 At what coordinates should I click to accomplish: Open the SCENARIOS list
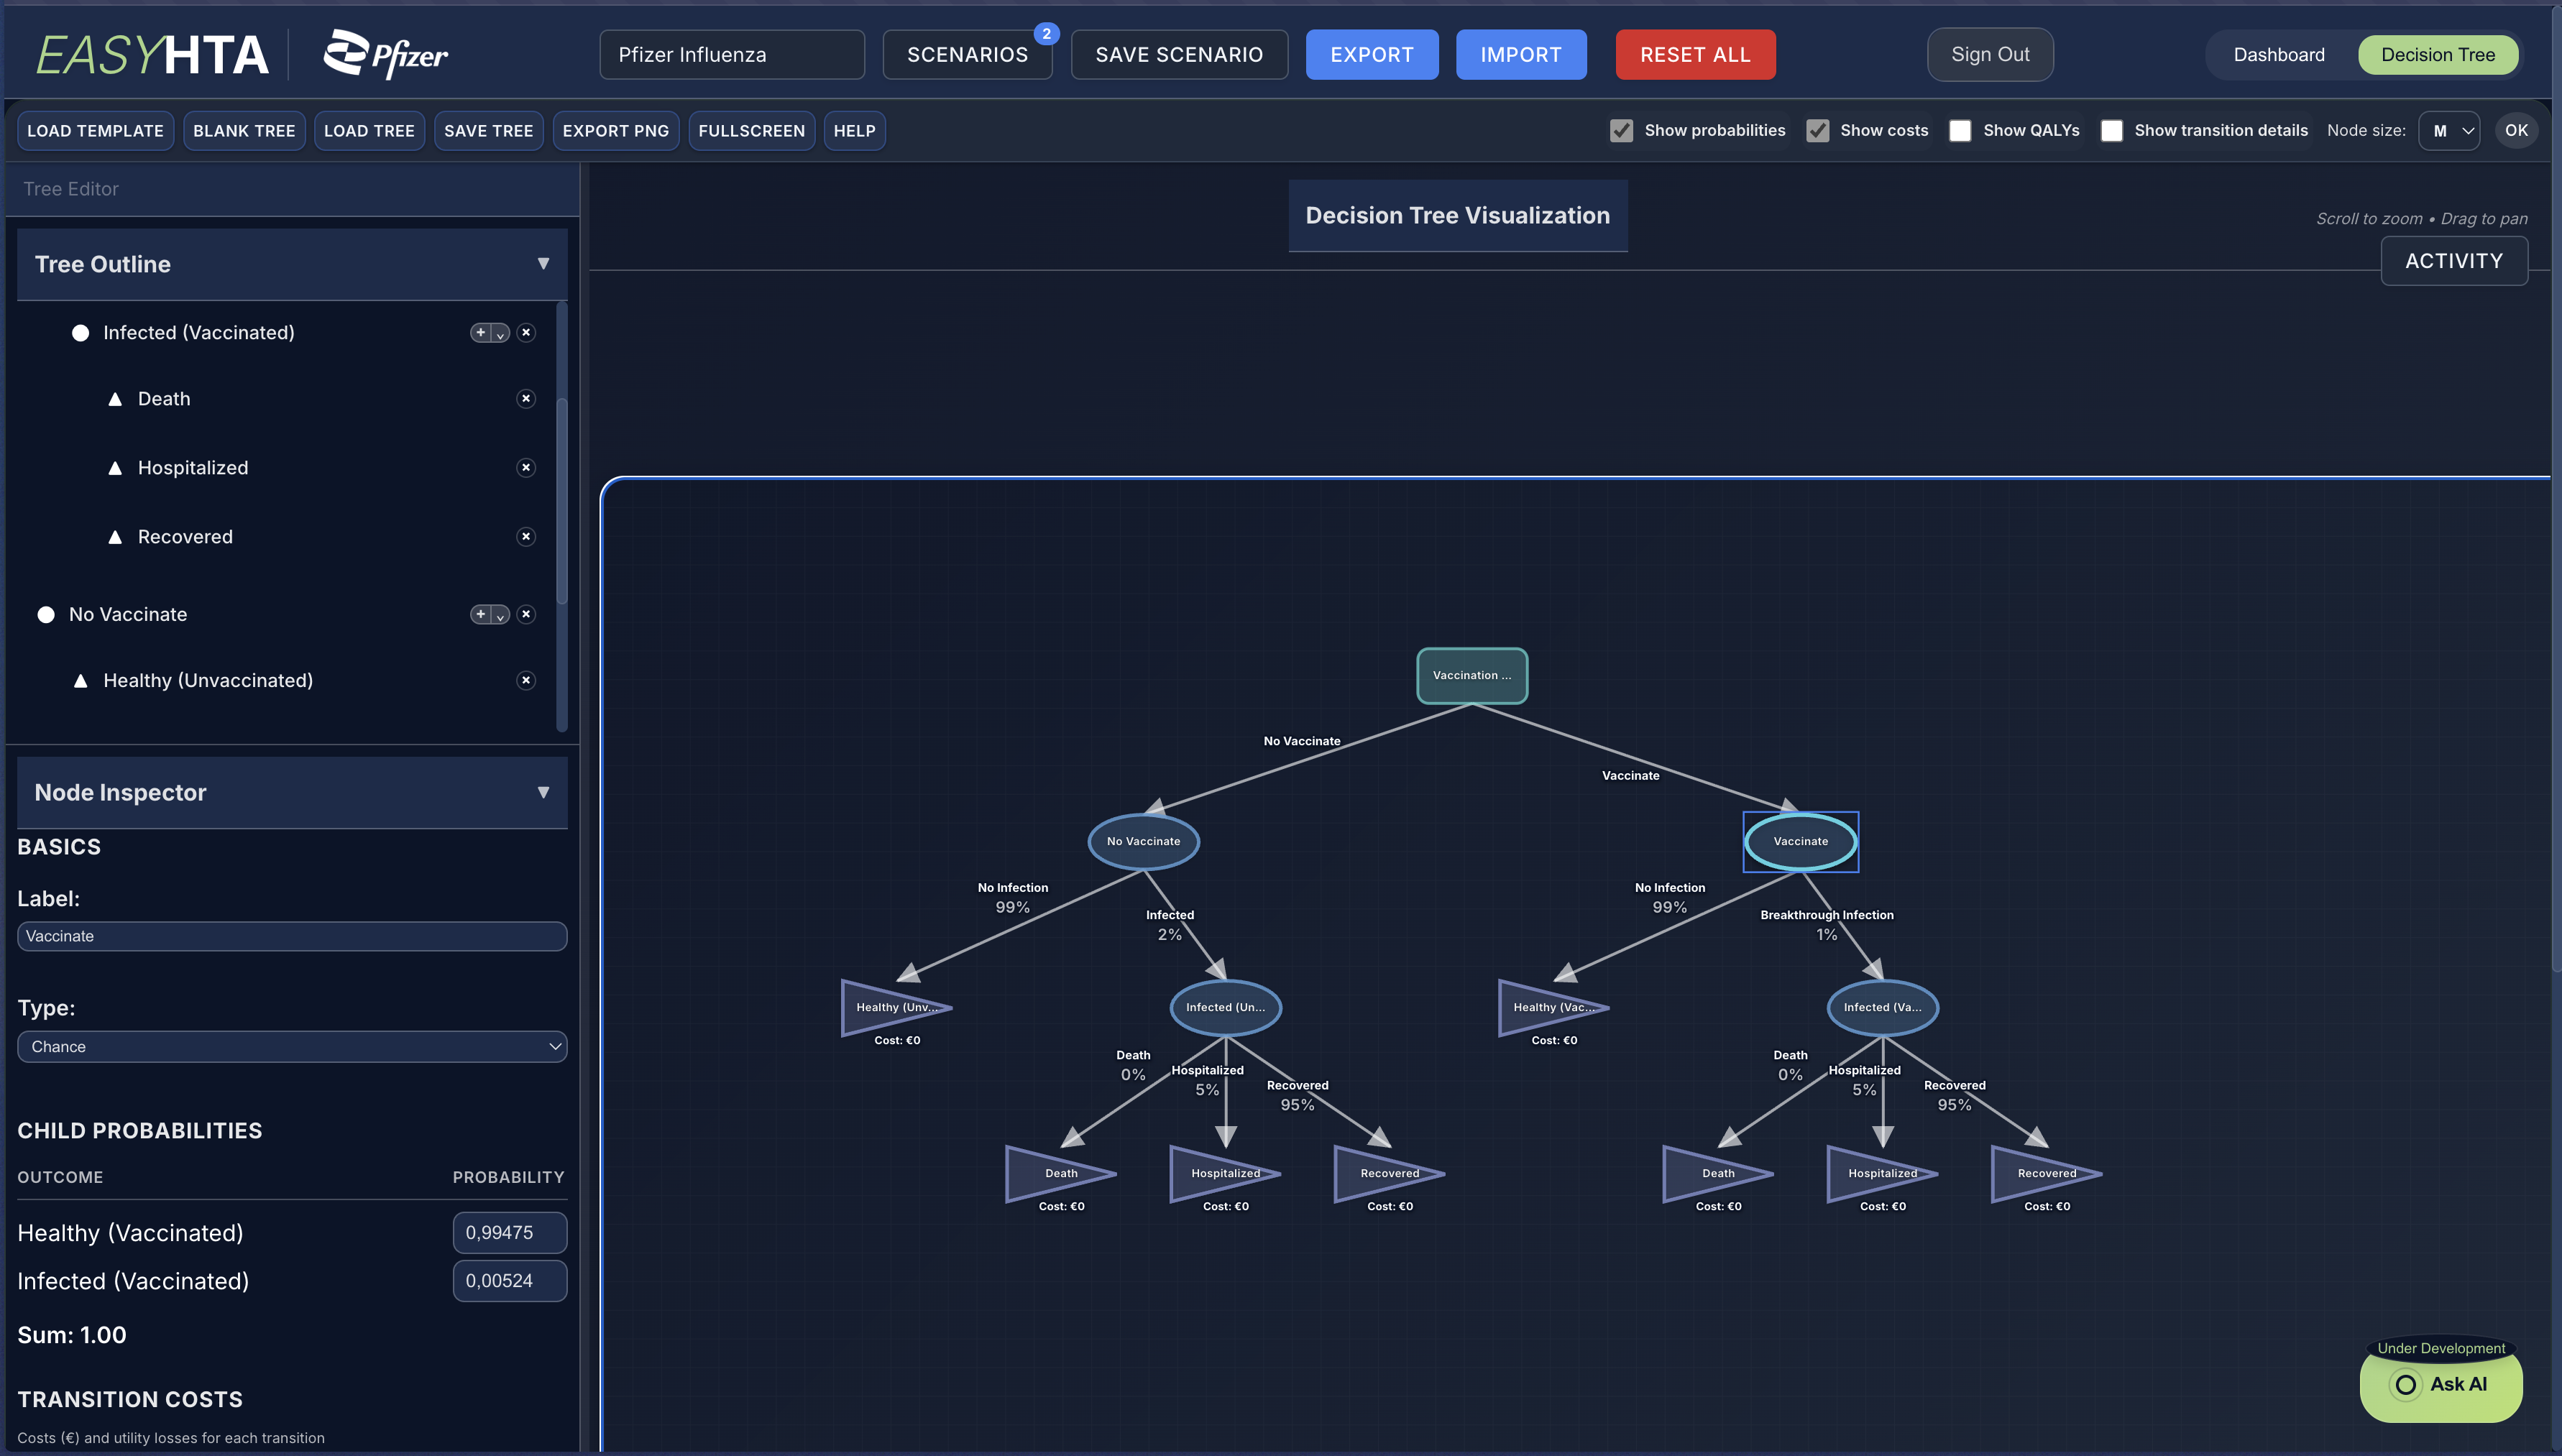[x=967, y=54]
